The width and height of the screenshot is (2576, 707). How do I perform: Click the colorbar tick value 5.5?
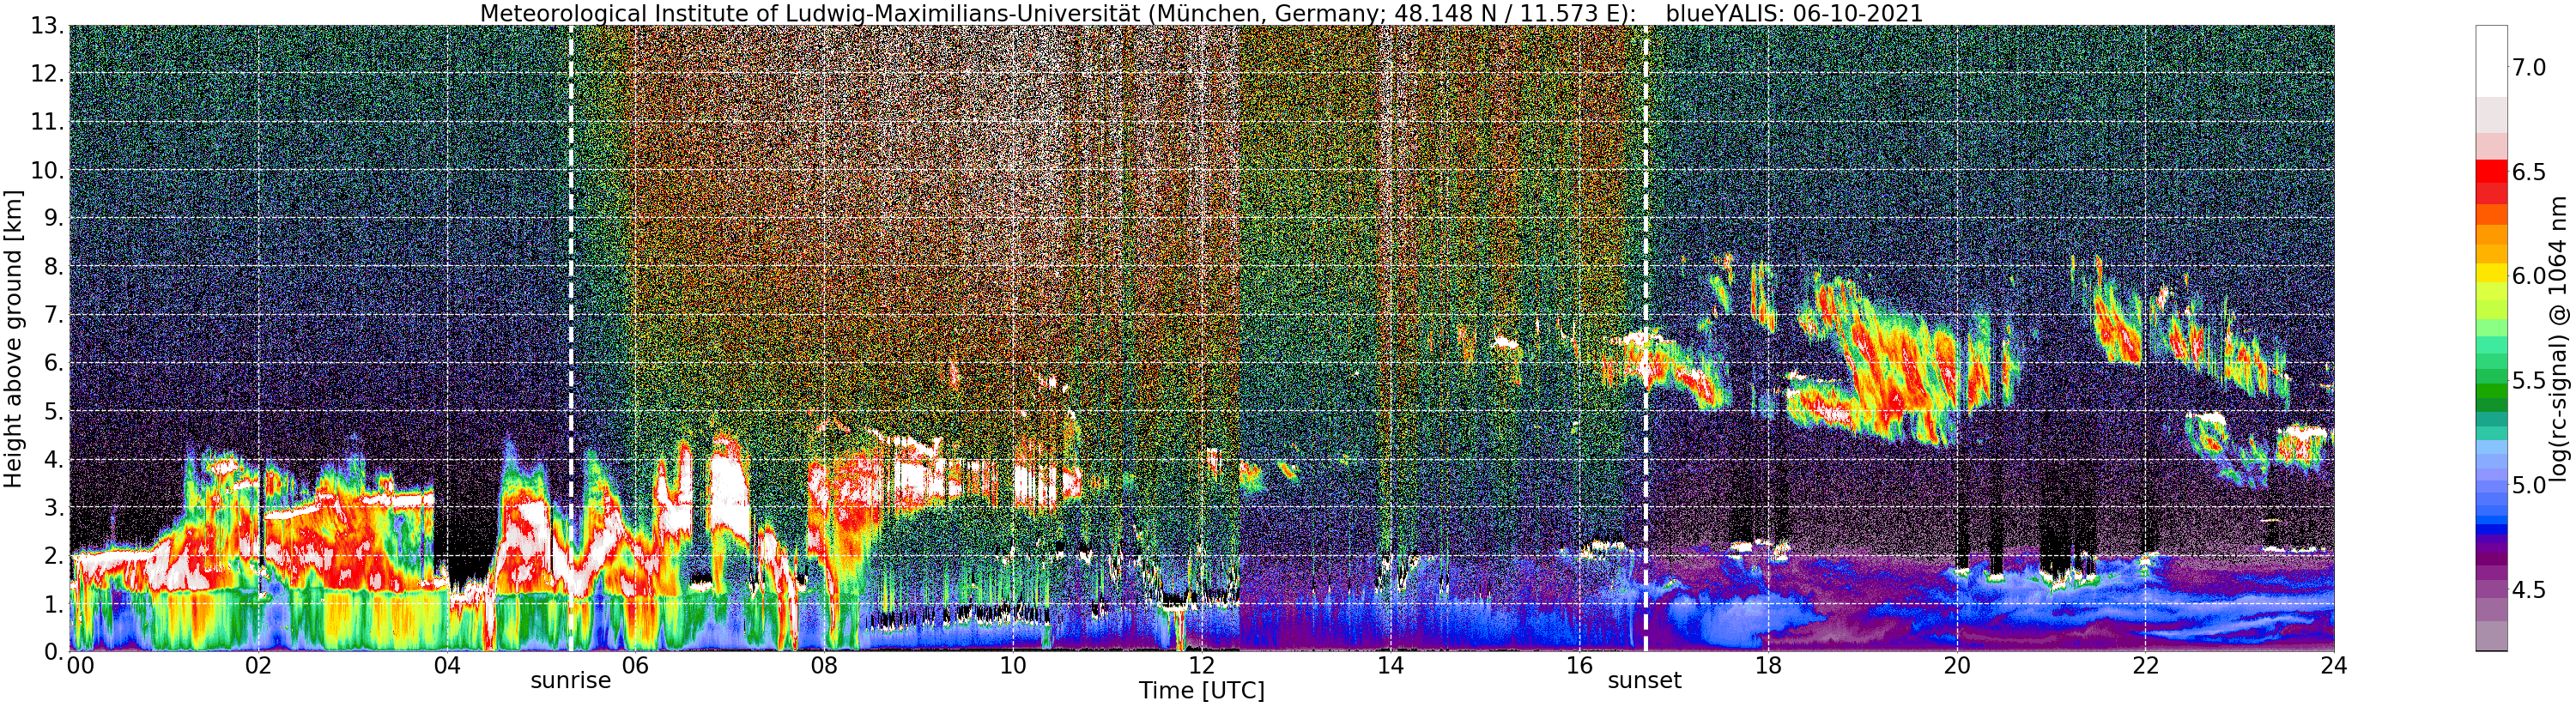point(2530,381)
